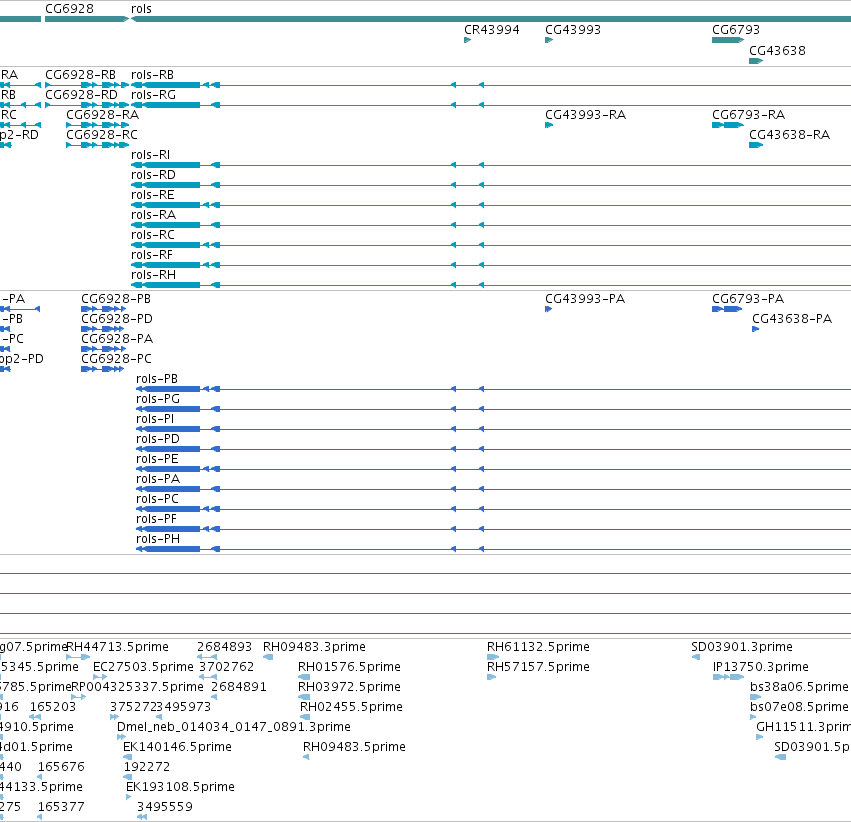The height and width of the screenshot is (822, 851).
Task: Select the bs38a06.5prime EST label
Action: click(x=799, y=687)
